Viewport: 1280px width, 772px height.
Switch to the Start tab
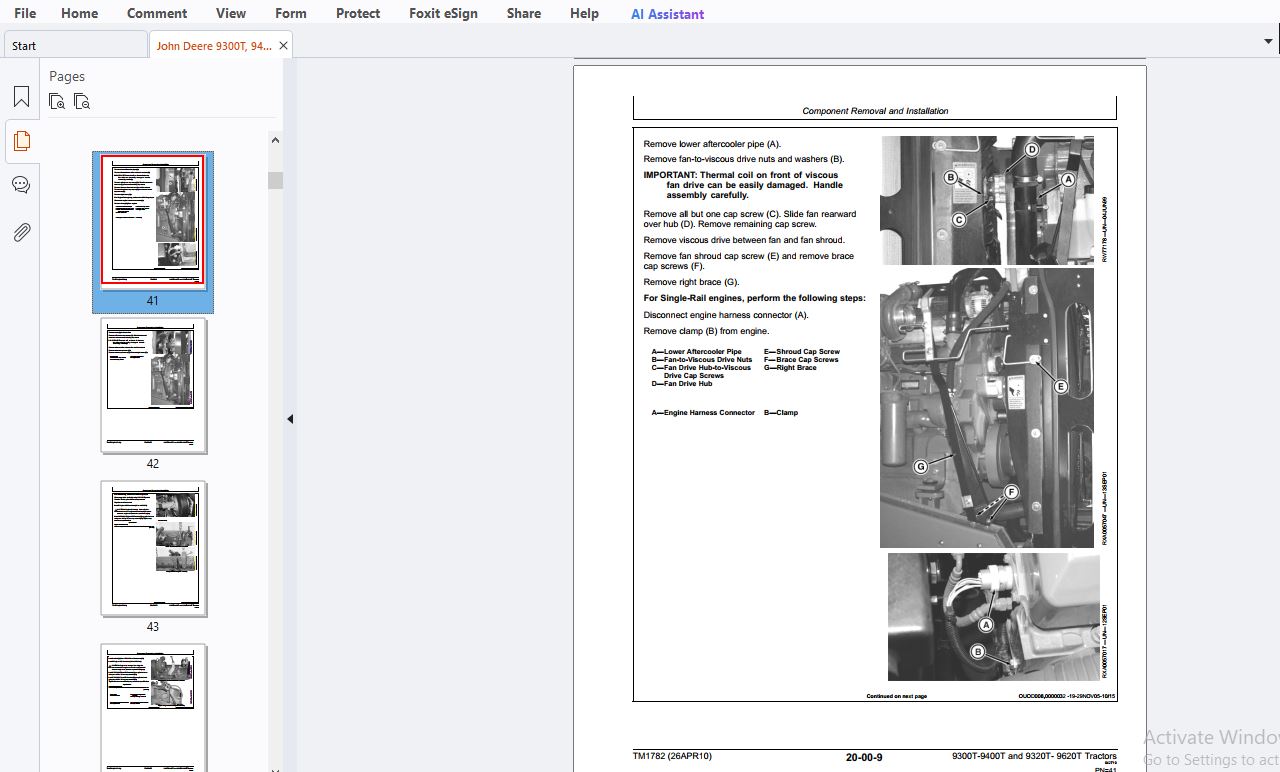(75, 45)
